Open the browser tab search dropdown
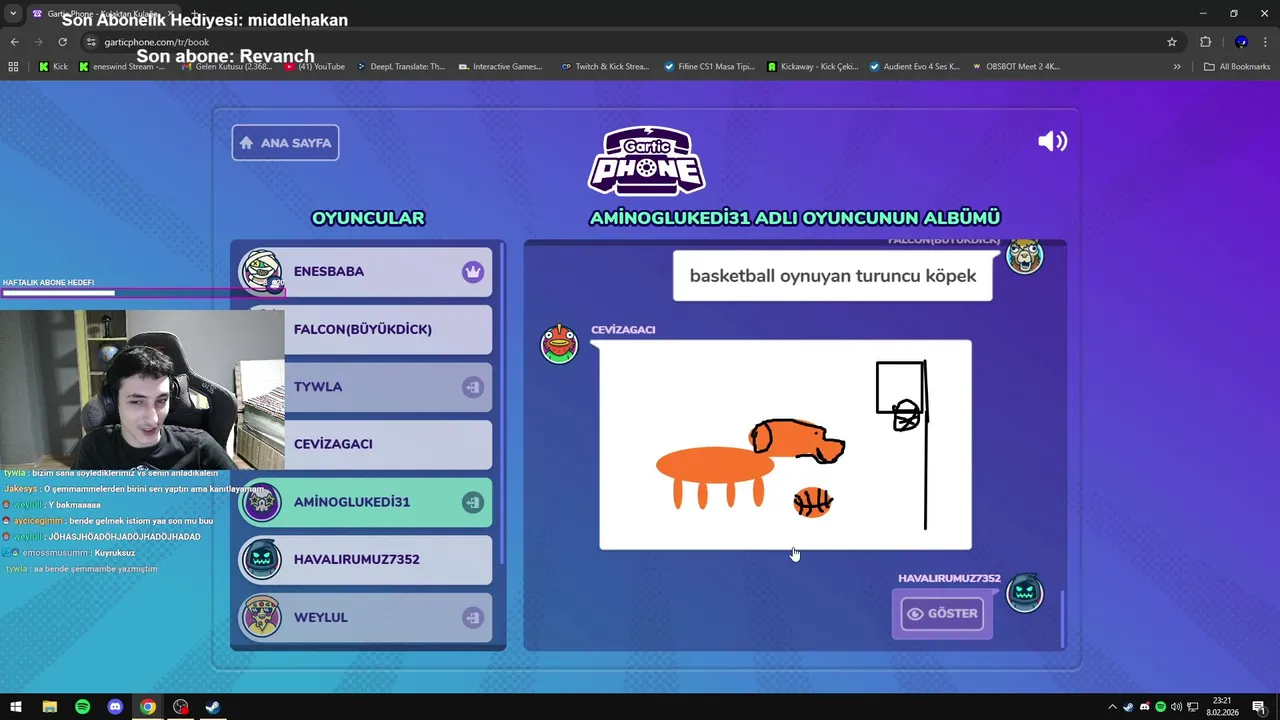1280x720 pixels. click(13, 14)
